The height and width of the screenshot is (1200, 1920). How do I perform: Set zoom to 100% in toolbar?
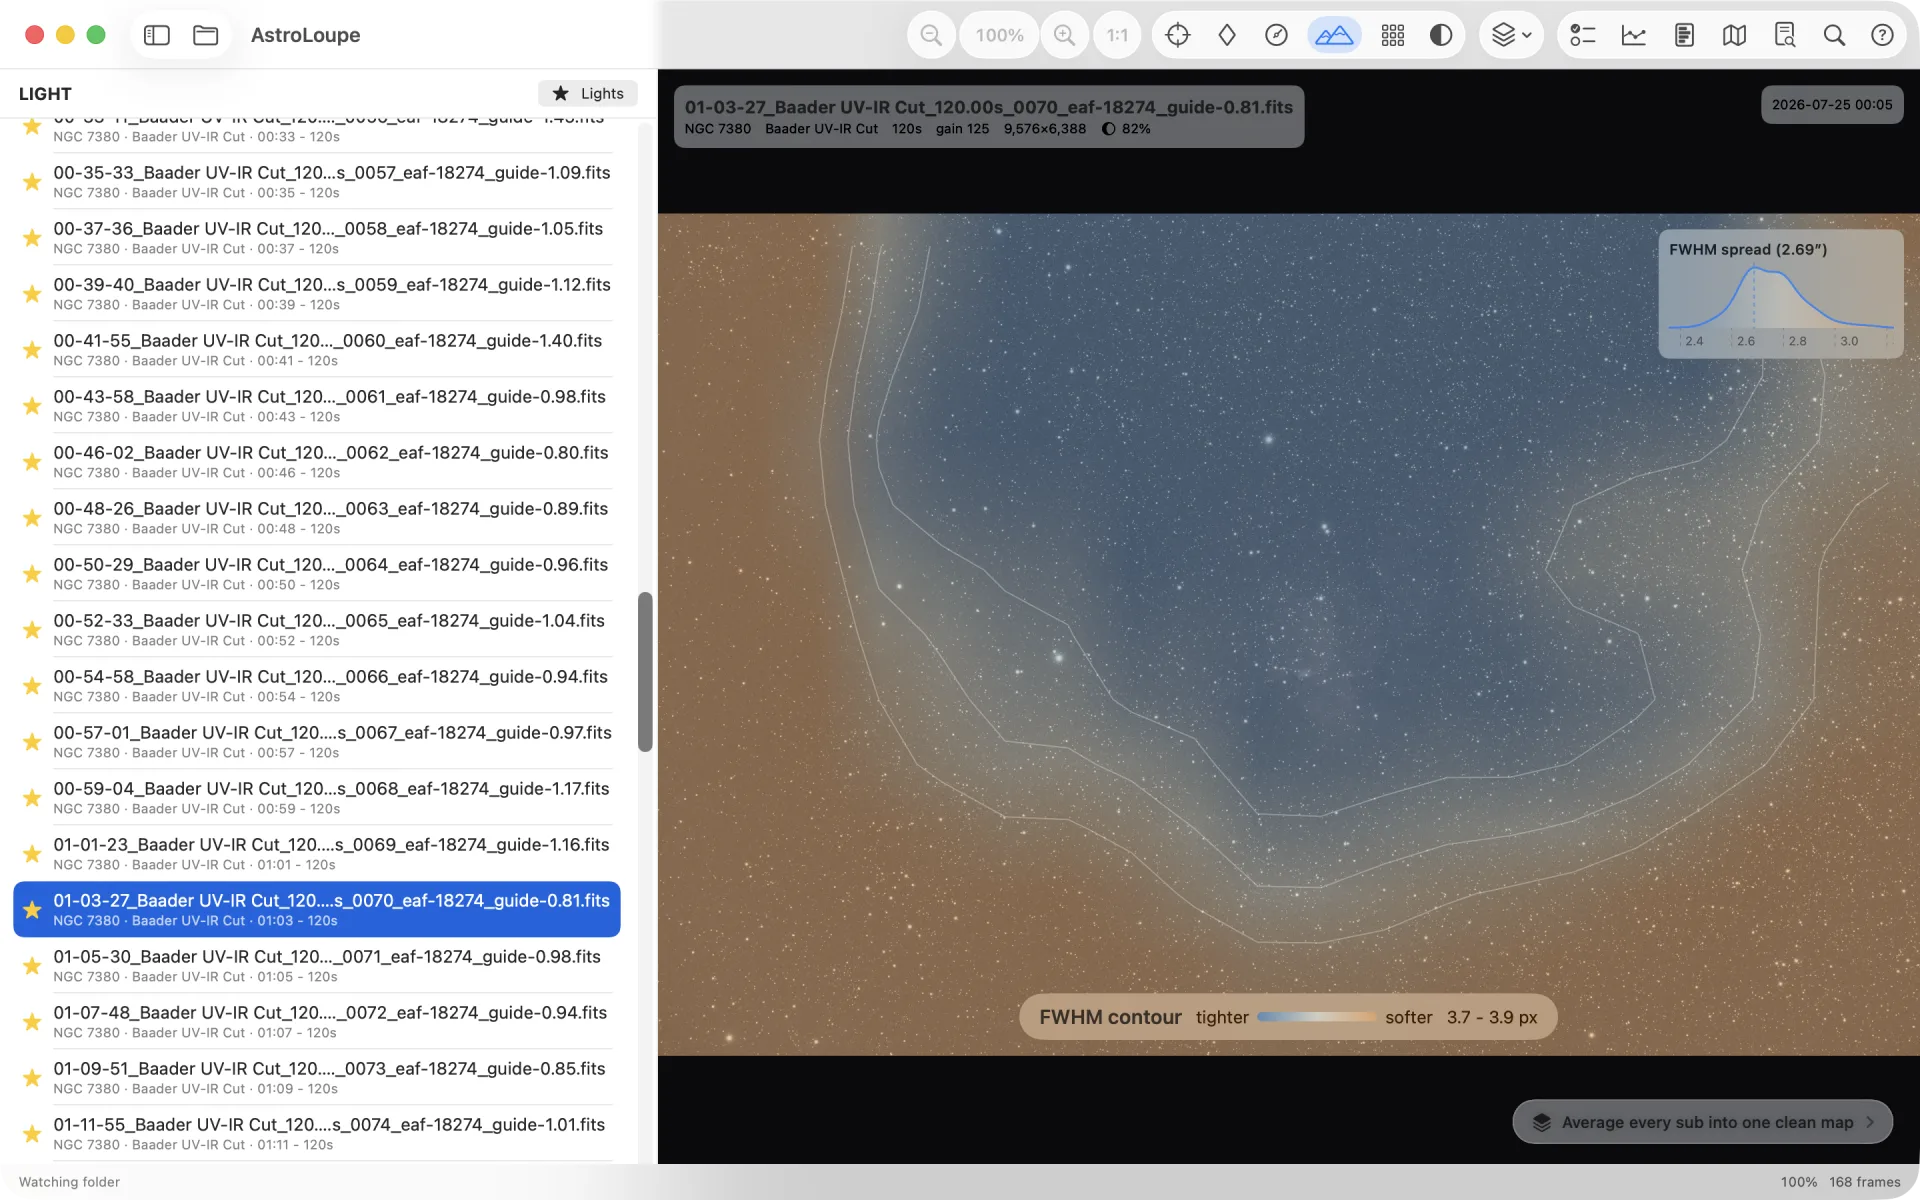999,35
